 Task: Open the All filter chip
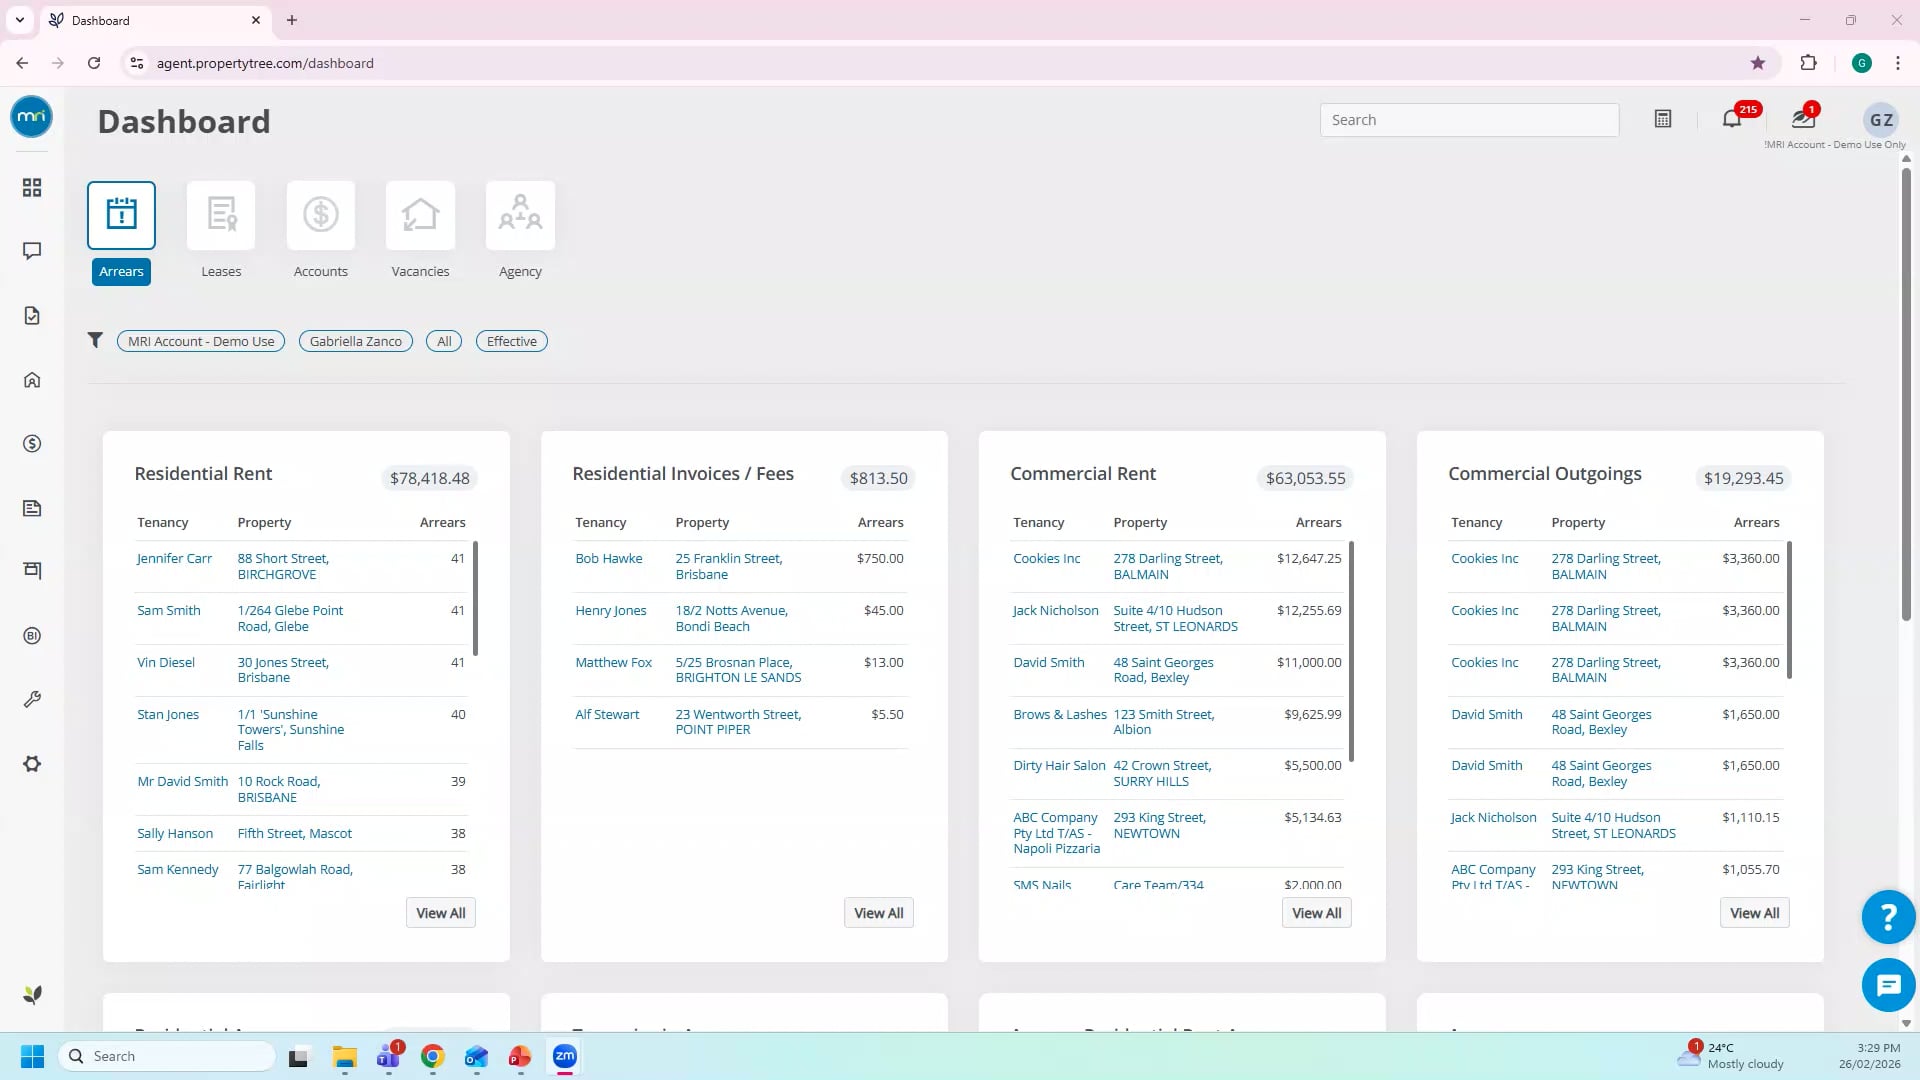click(444, 341)
